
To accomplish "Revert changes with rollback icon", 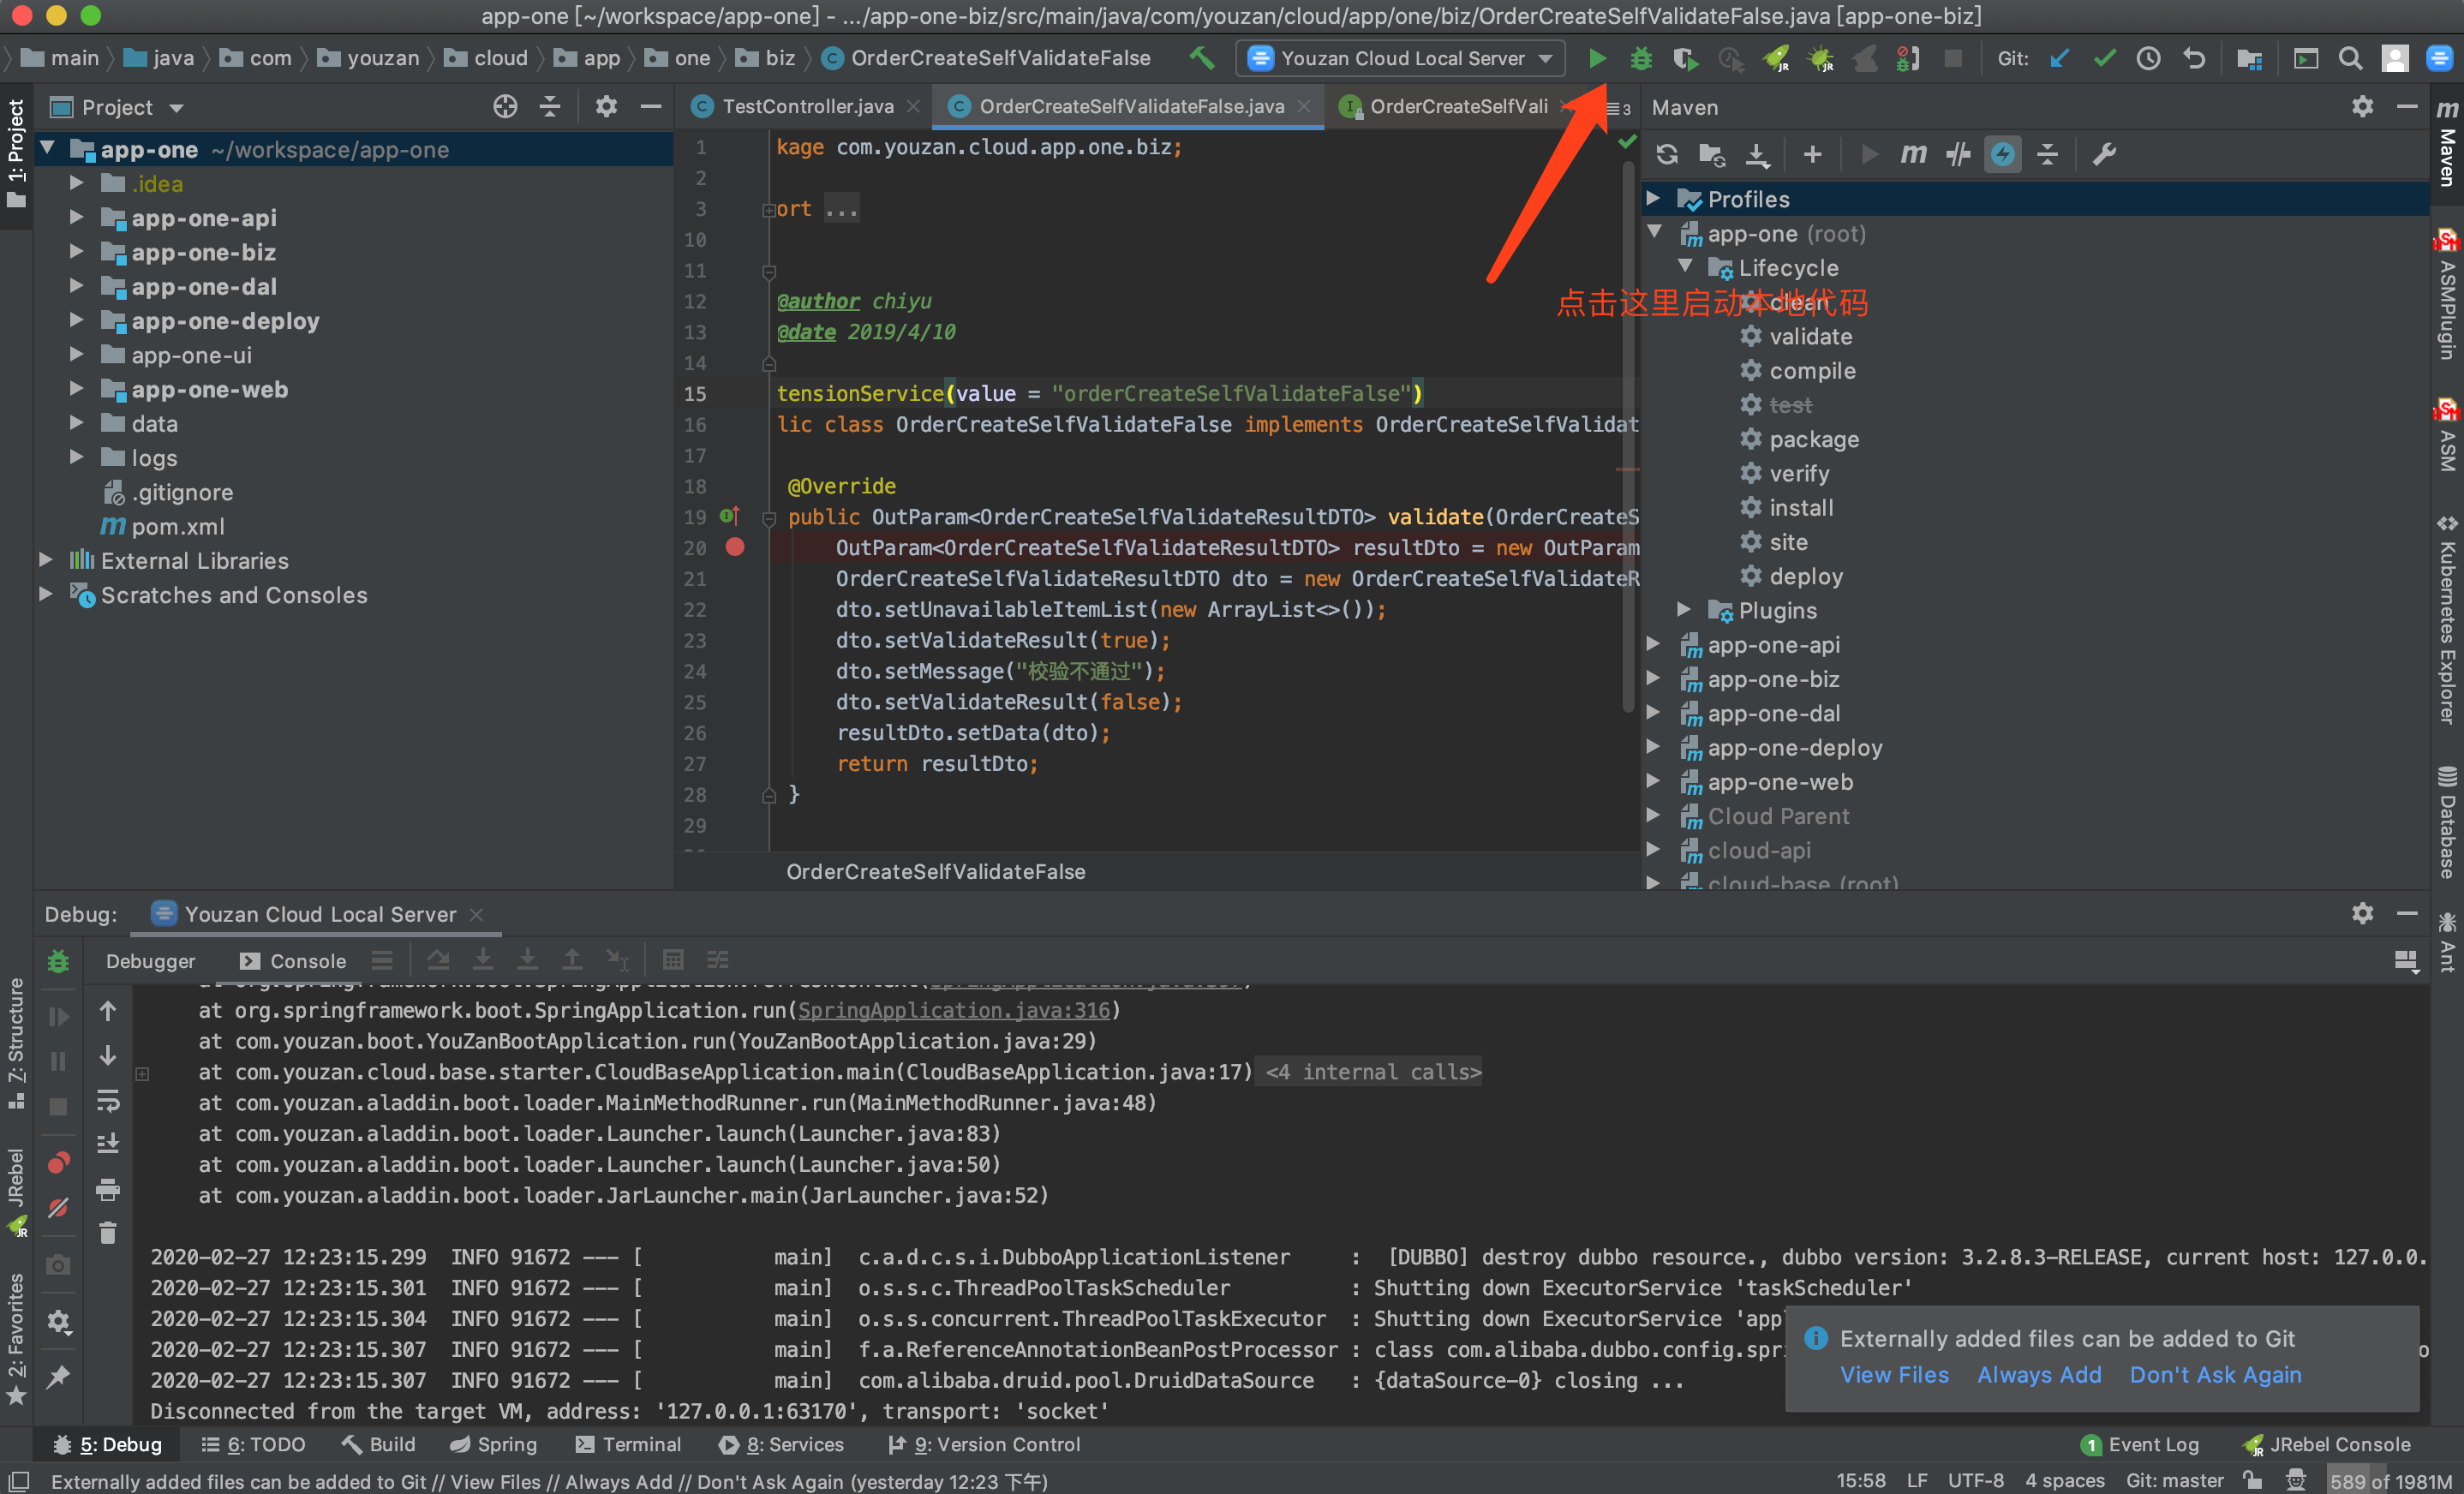I will coord(2194,58).
